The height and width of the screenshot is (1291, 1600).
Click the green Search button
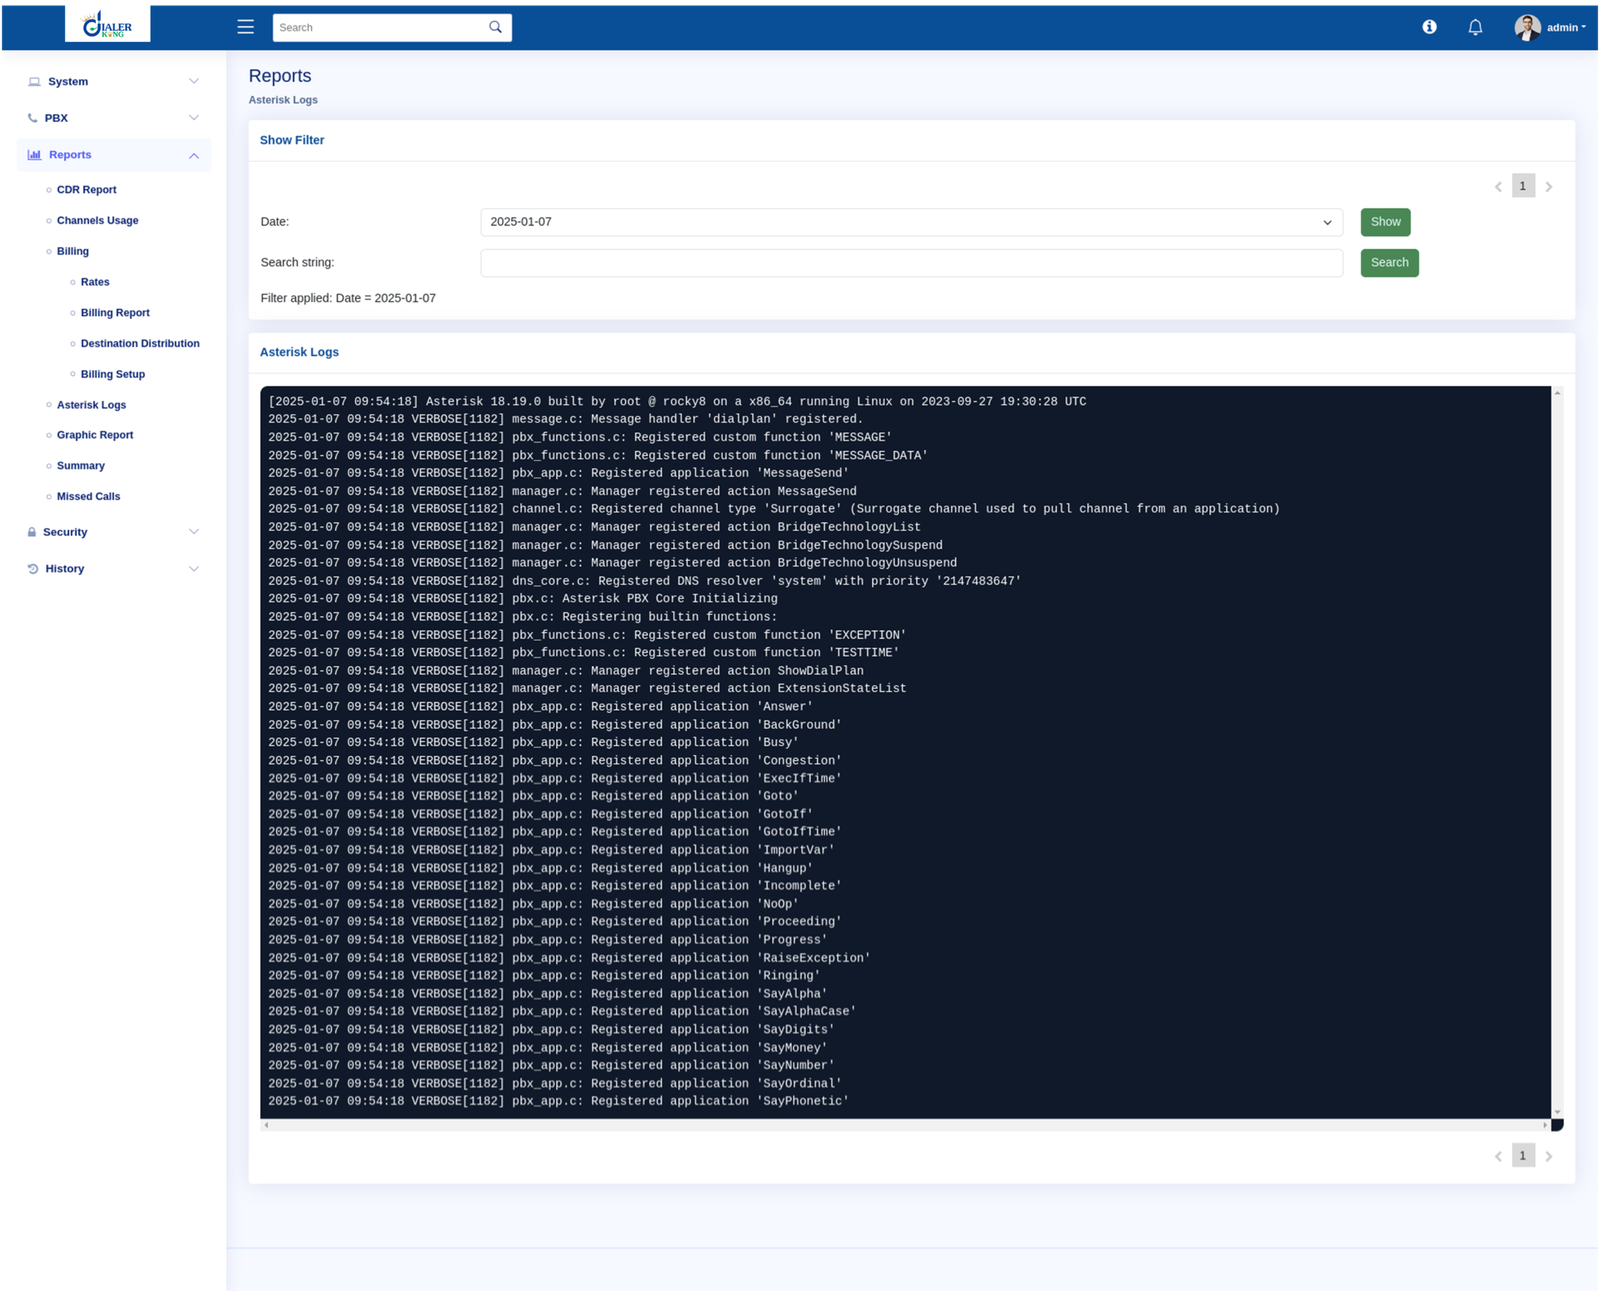click(1389, 263)
